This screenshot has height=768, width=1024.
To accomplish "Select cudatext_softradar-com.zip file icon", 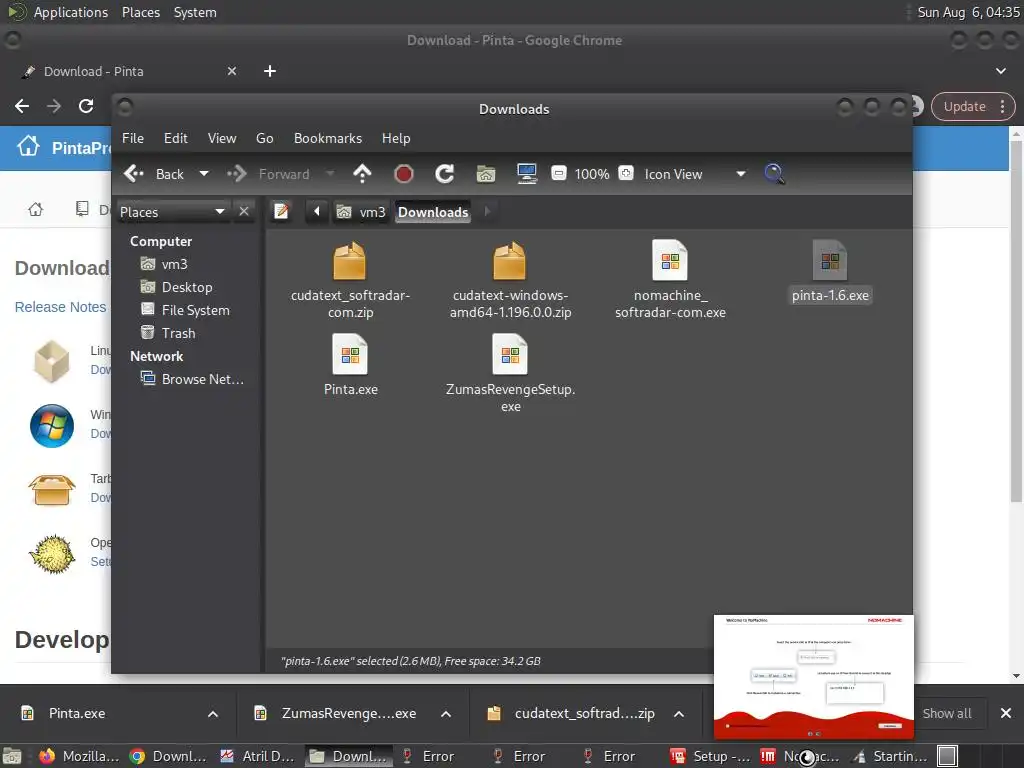I will pos(350,262).
